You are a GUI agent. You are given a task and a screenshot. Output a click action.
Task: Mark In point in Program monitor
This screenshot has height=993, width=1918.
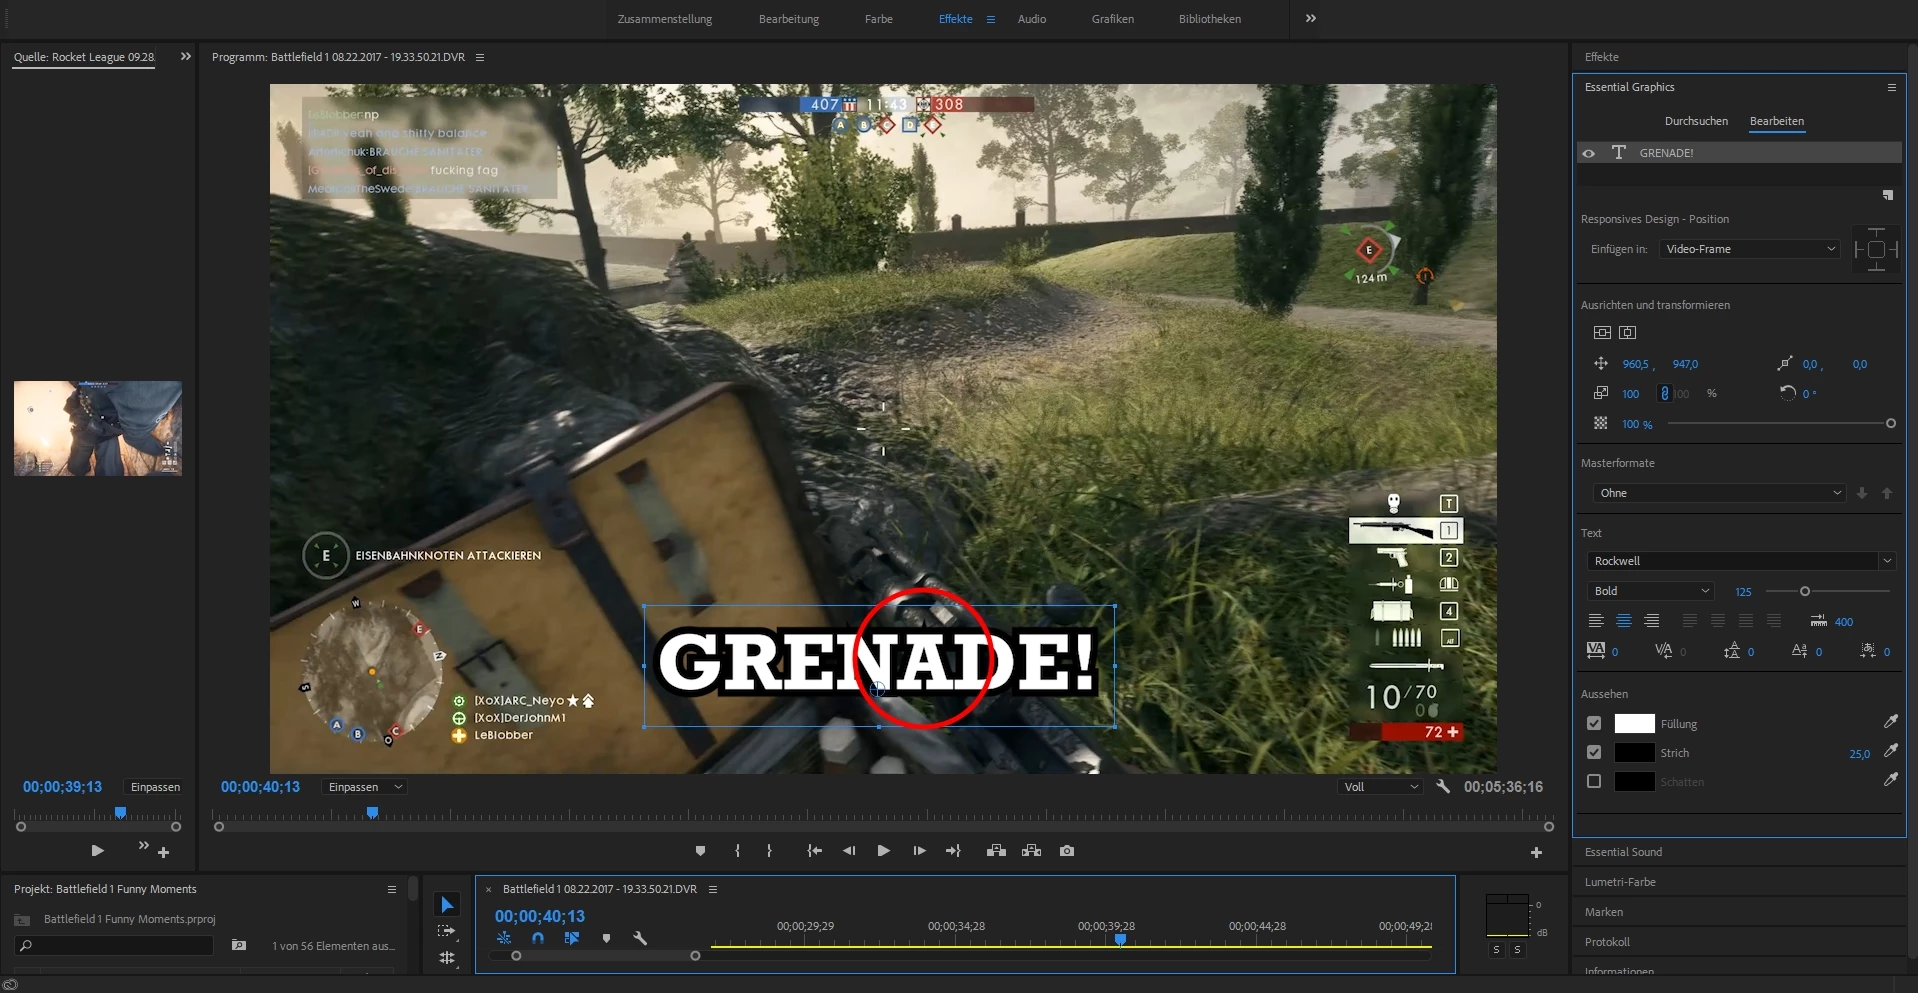[738, 851]
